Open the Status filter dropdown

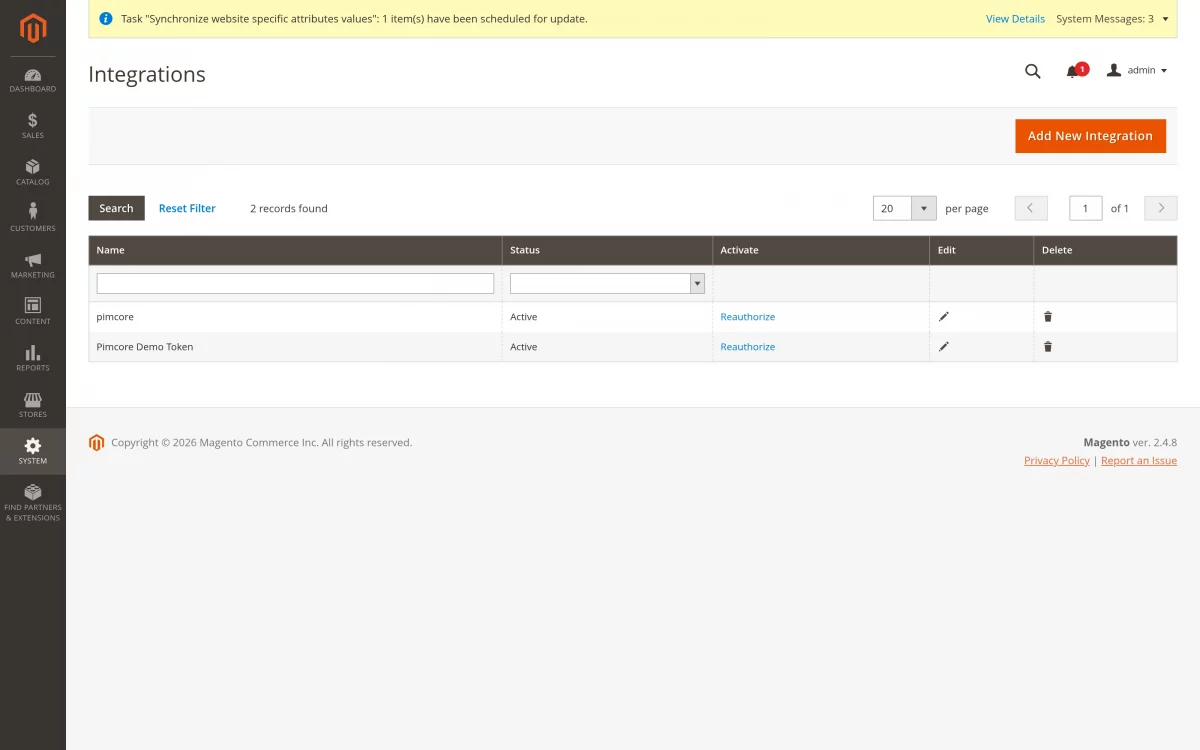pyautogui.click(x=607, y=283)
